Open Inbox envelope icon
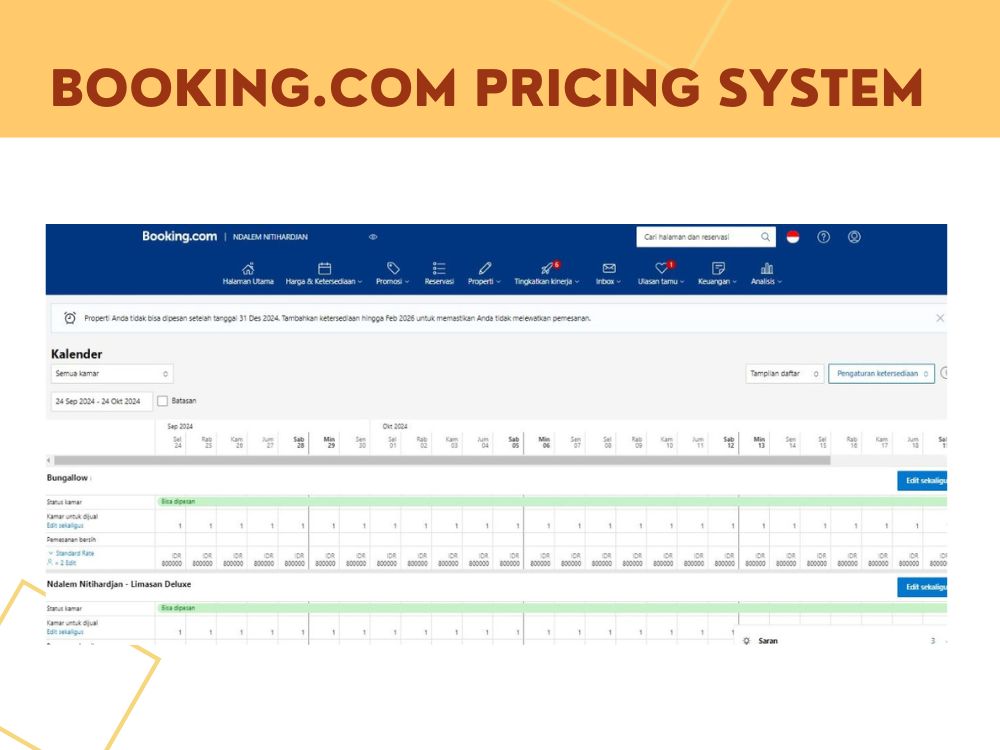 [x=609, y=268]
